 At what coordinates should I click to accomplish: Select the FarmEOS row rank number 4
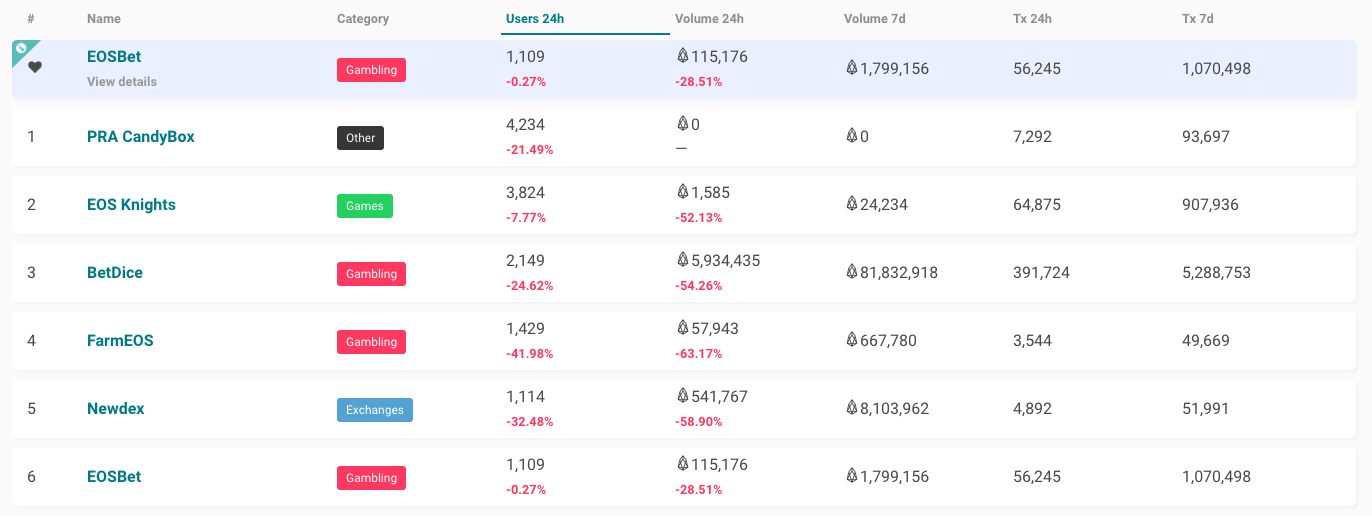click(x=31, y=340)
